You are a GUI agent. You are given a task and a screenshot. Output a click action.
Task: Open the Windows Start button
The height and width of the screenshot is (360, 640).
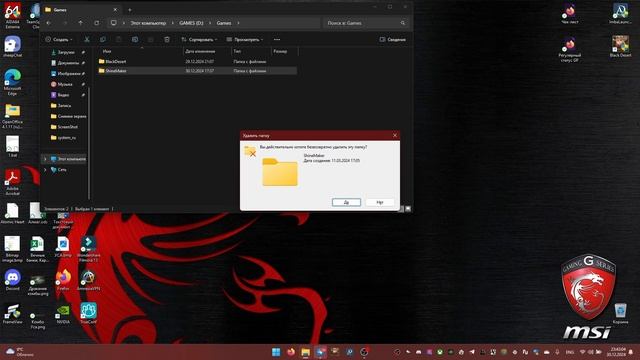pos(276,352)
